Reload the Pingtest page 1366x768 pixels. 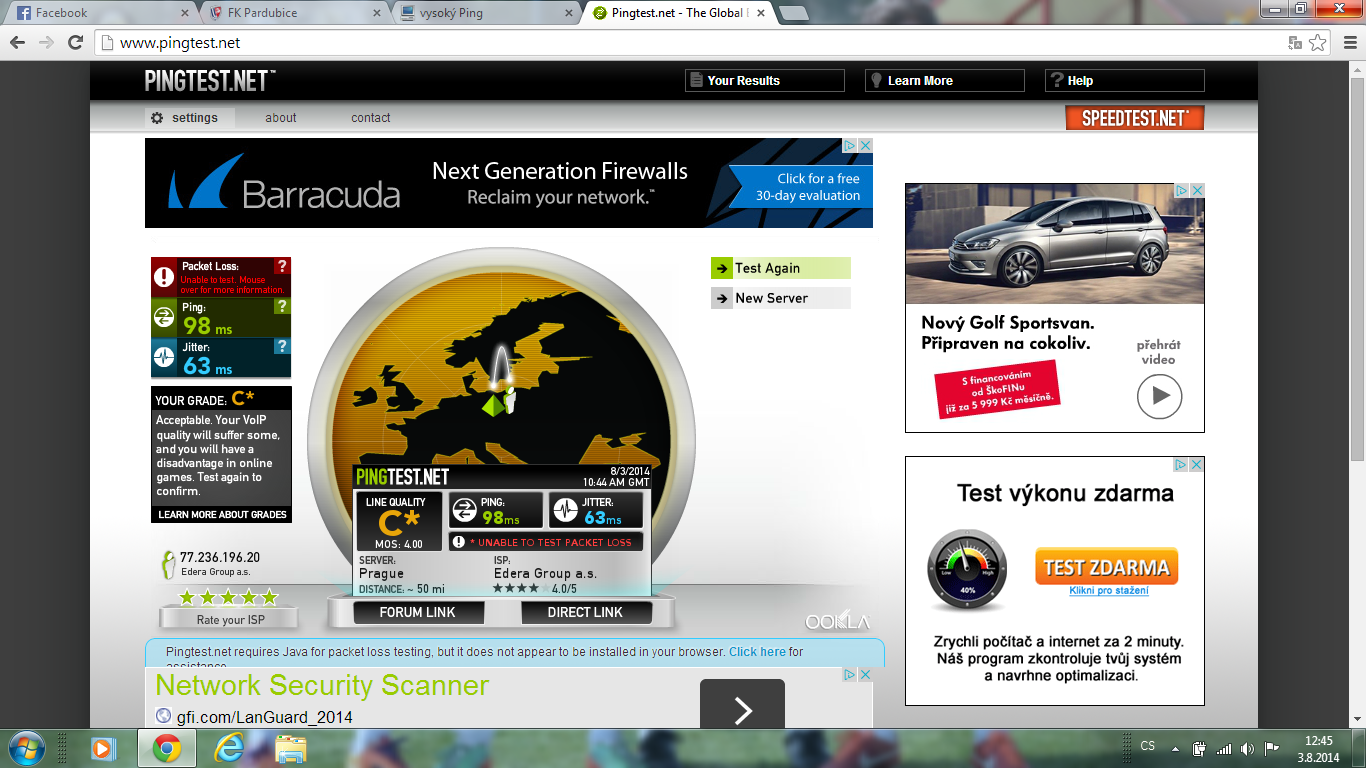tap(75, 43)
